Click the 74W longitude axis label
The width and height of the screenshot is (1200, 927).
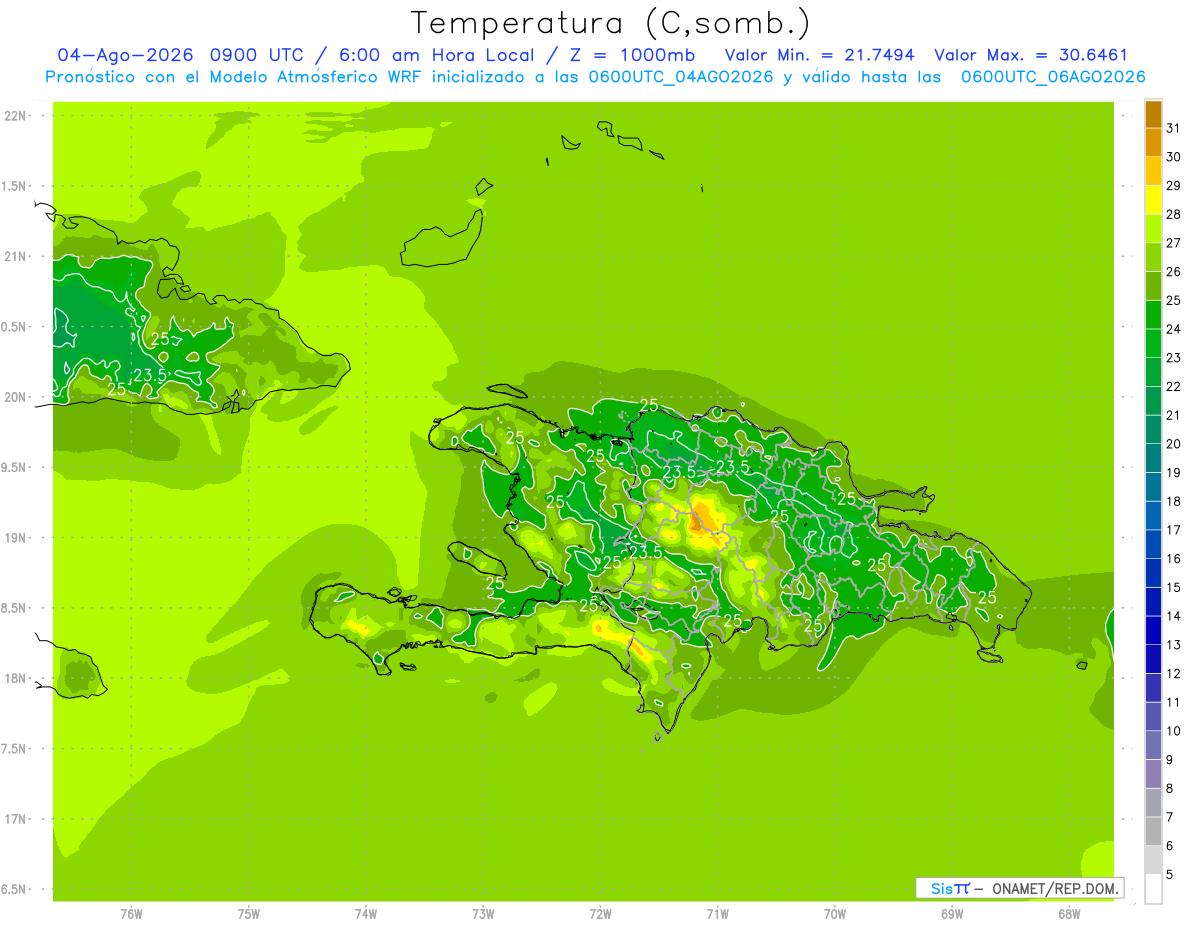tap(366, 914)
